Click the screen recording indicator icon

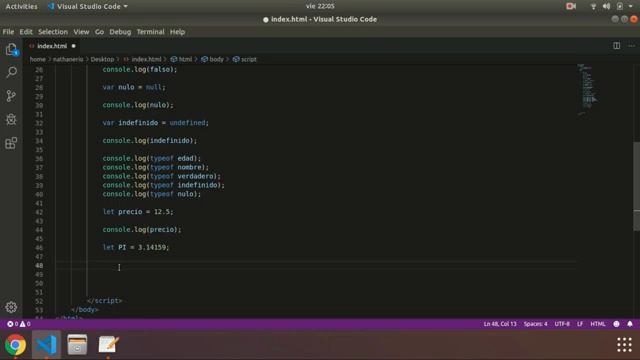[x=571, y=6]
